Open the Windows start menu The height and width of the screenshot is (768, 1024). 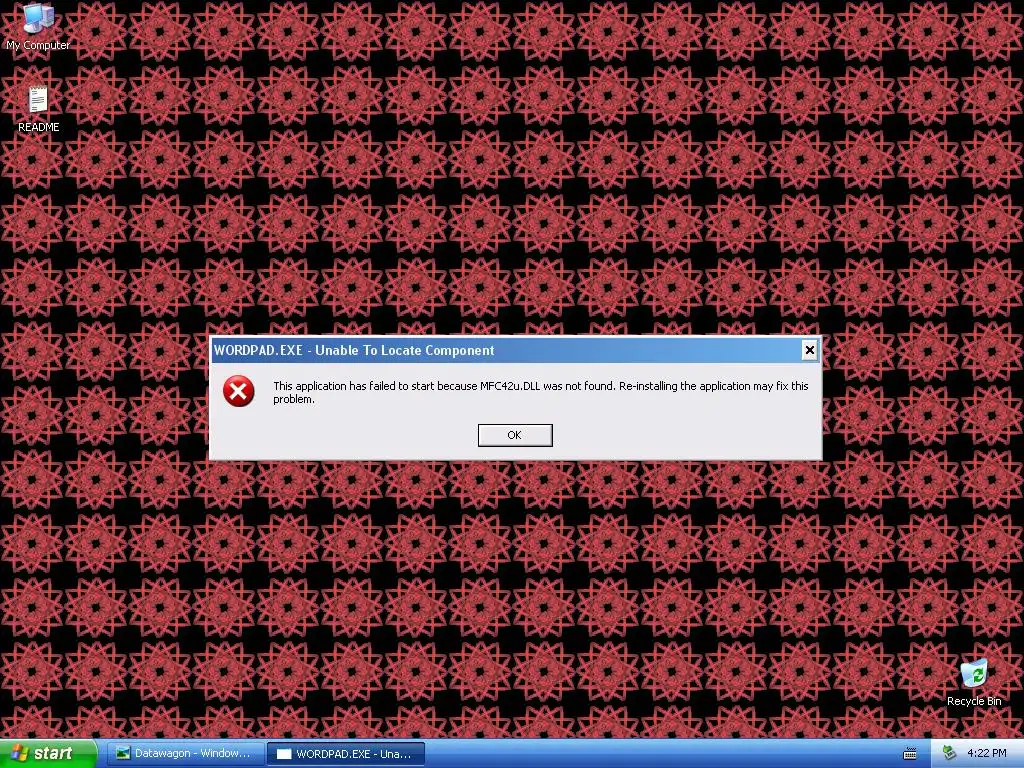pos(48,753)
